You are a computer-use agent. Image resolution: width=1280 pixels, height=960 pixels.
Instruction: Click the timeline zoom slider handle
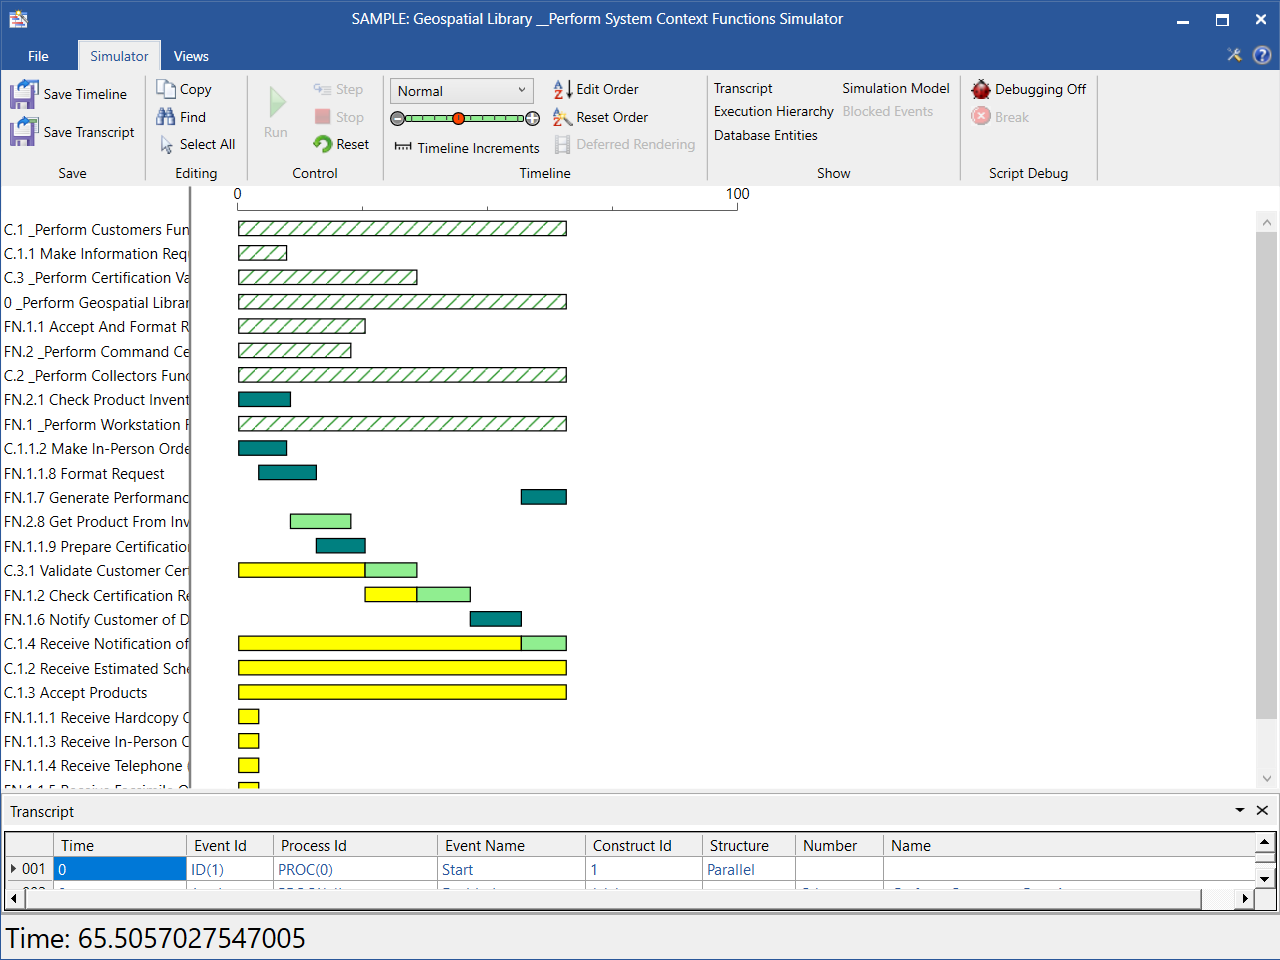tap(458, 118)
